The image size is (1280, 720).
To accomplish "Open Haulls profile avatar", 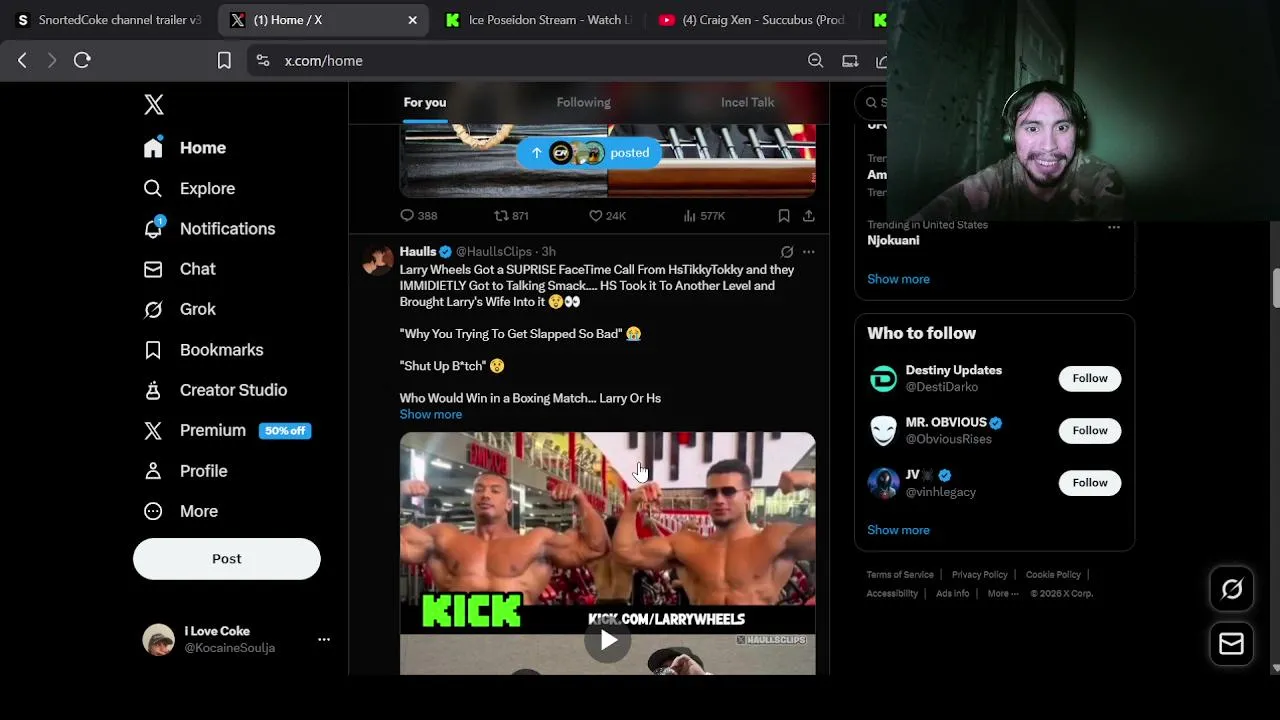I will 378,260.
